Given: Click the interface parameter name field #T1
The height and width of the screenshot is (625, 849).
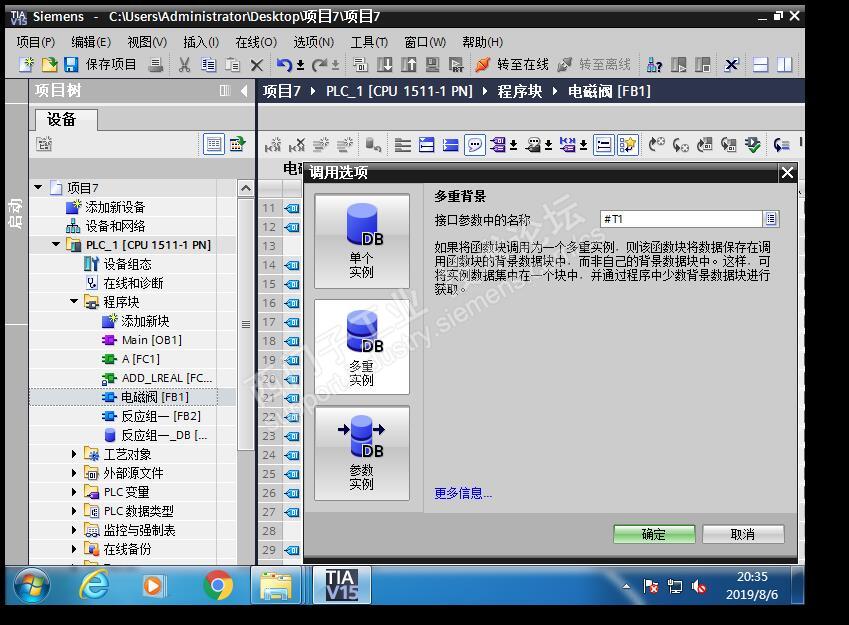Looking at the screenshot, I should point(681,219).
